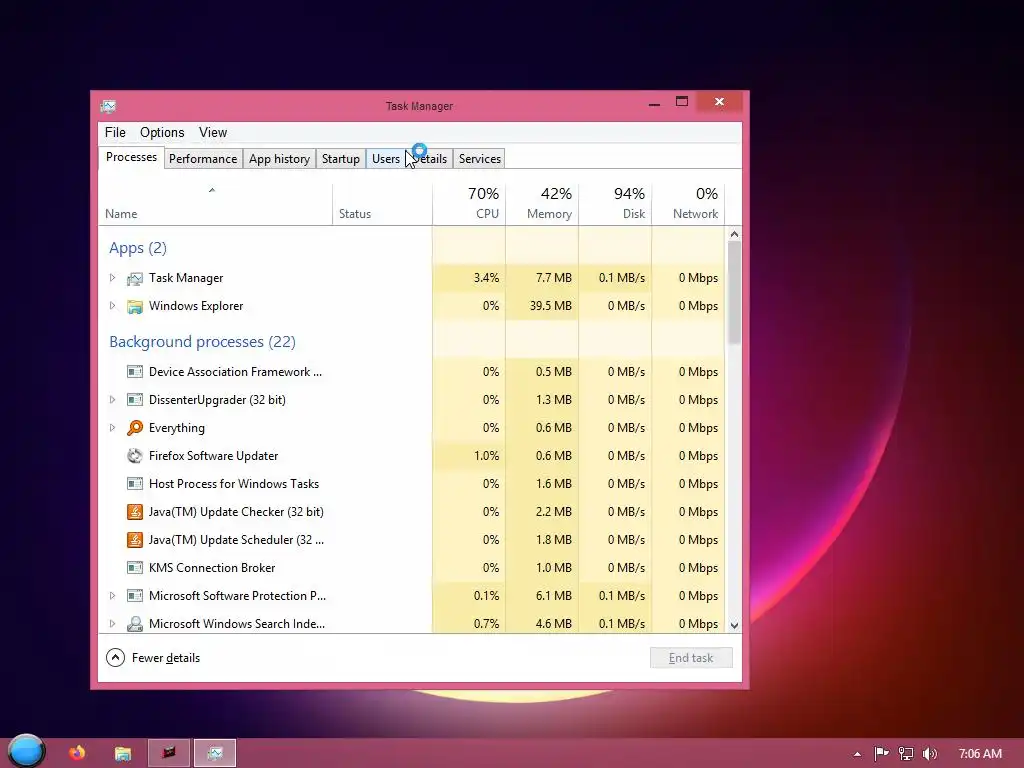Click the Windows Search Indexer icon

click(135, 624)
